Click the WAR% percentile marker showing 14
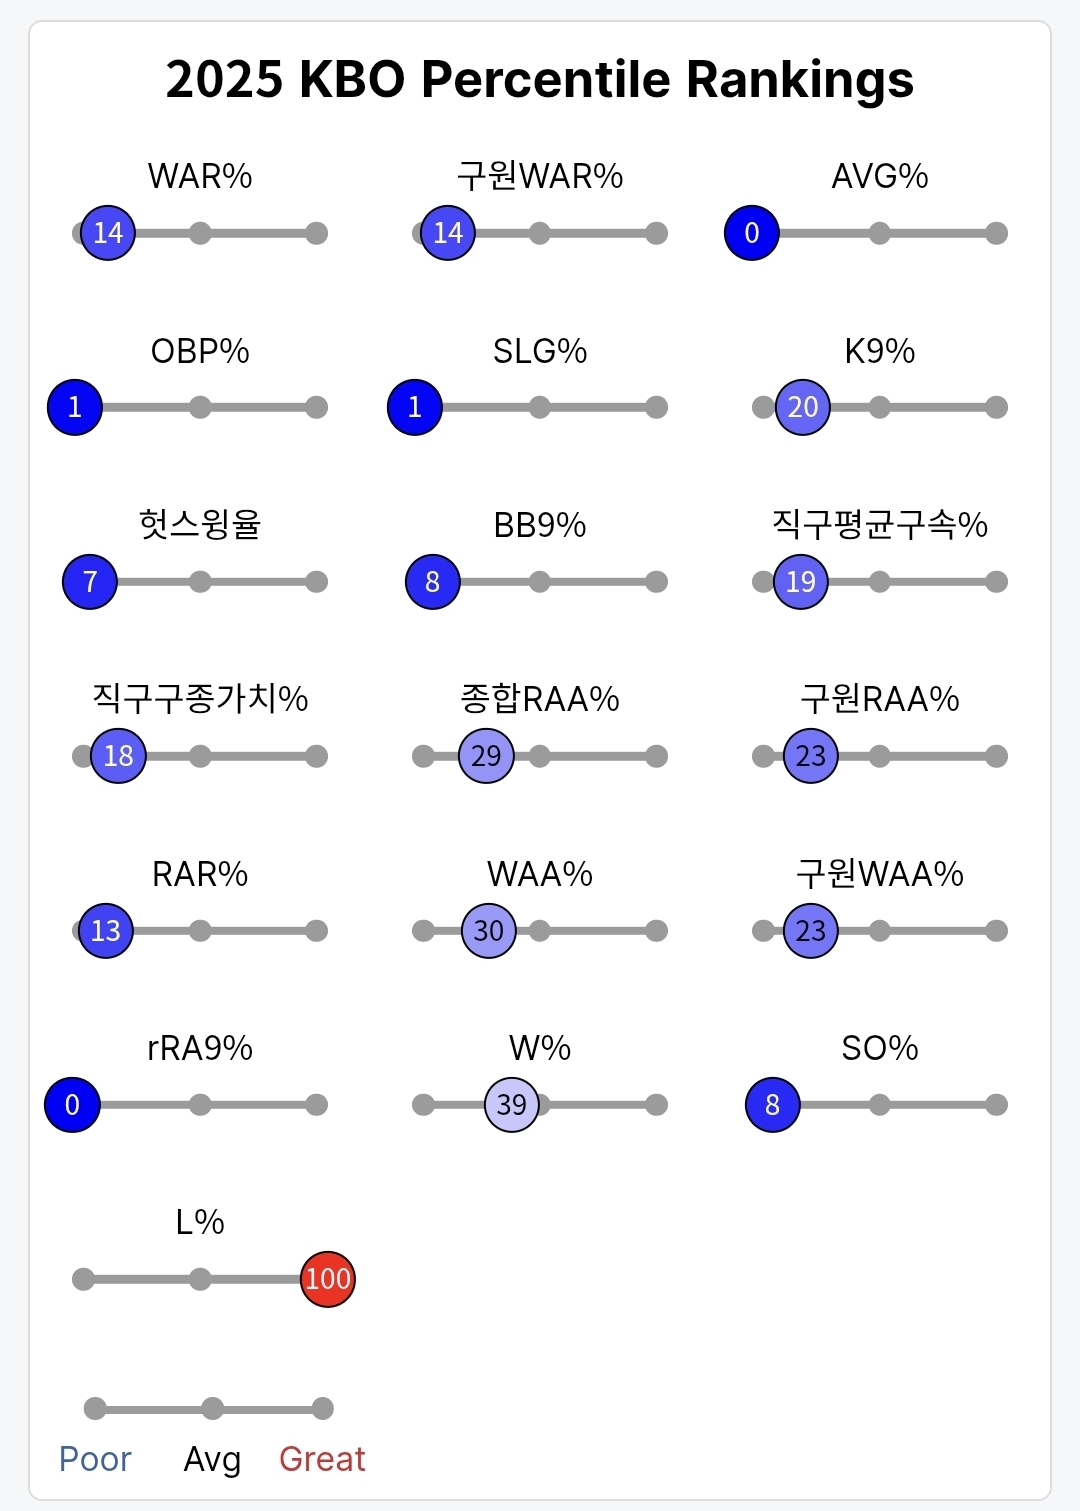The image size is (1080, 1511). click(x=108, y=233)
